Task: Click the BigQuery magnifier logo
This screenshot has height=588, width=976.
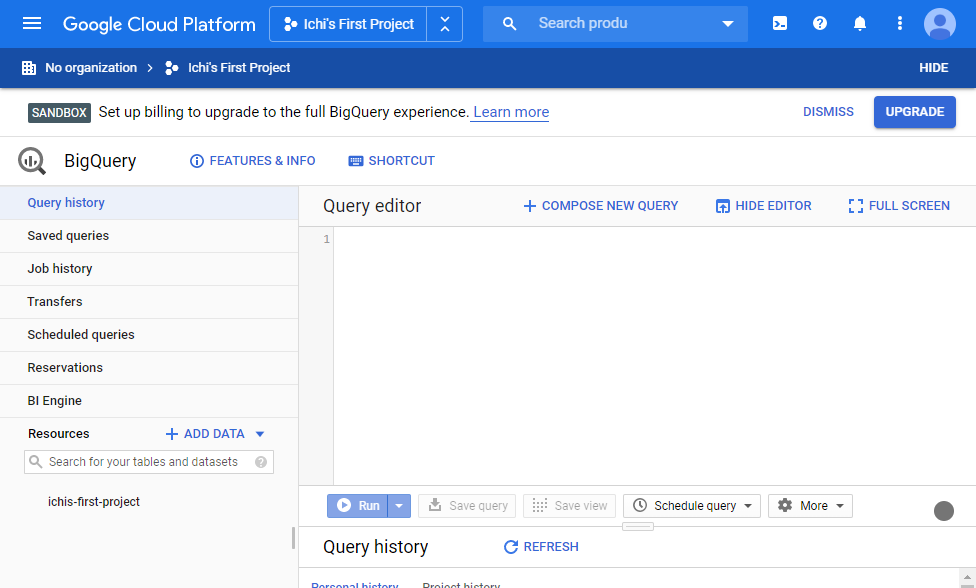Action: coord(32,161)
